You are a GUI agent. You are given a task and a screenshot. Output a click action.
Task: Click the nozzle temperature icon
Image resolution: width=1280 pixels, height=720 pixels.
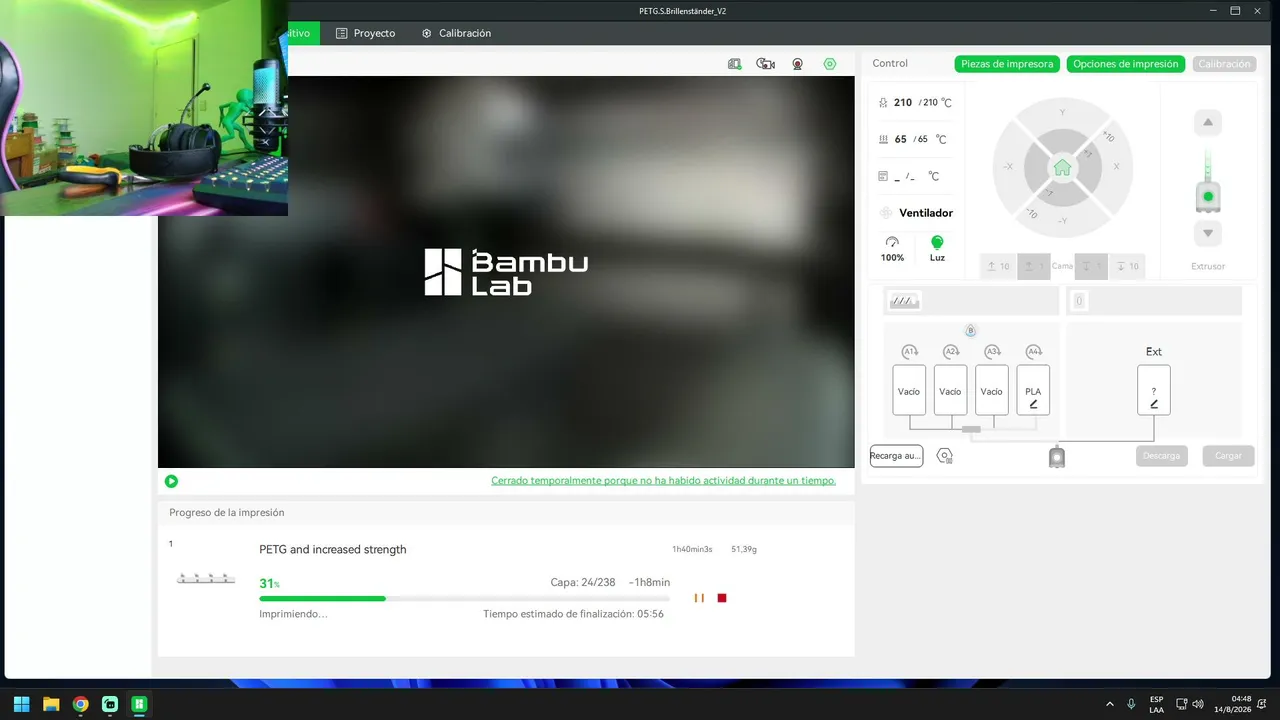click(883, 103)
